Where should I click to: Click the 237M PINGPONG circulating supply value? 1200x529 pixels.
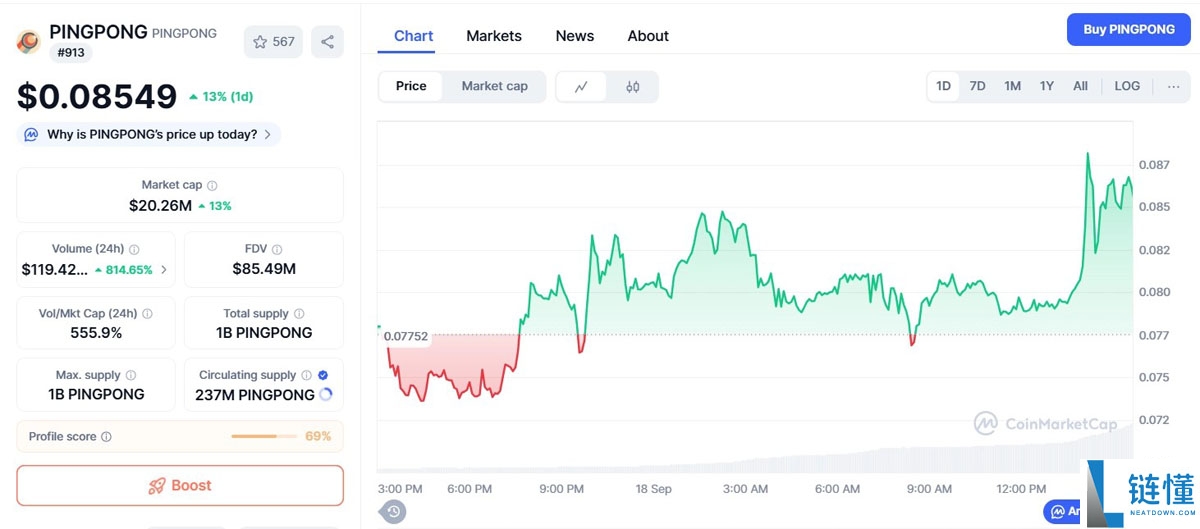(x=255, y=395)
